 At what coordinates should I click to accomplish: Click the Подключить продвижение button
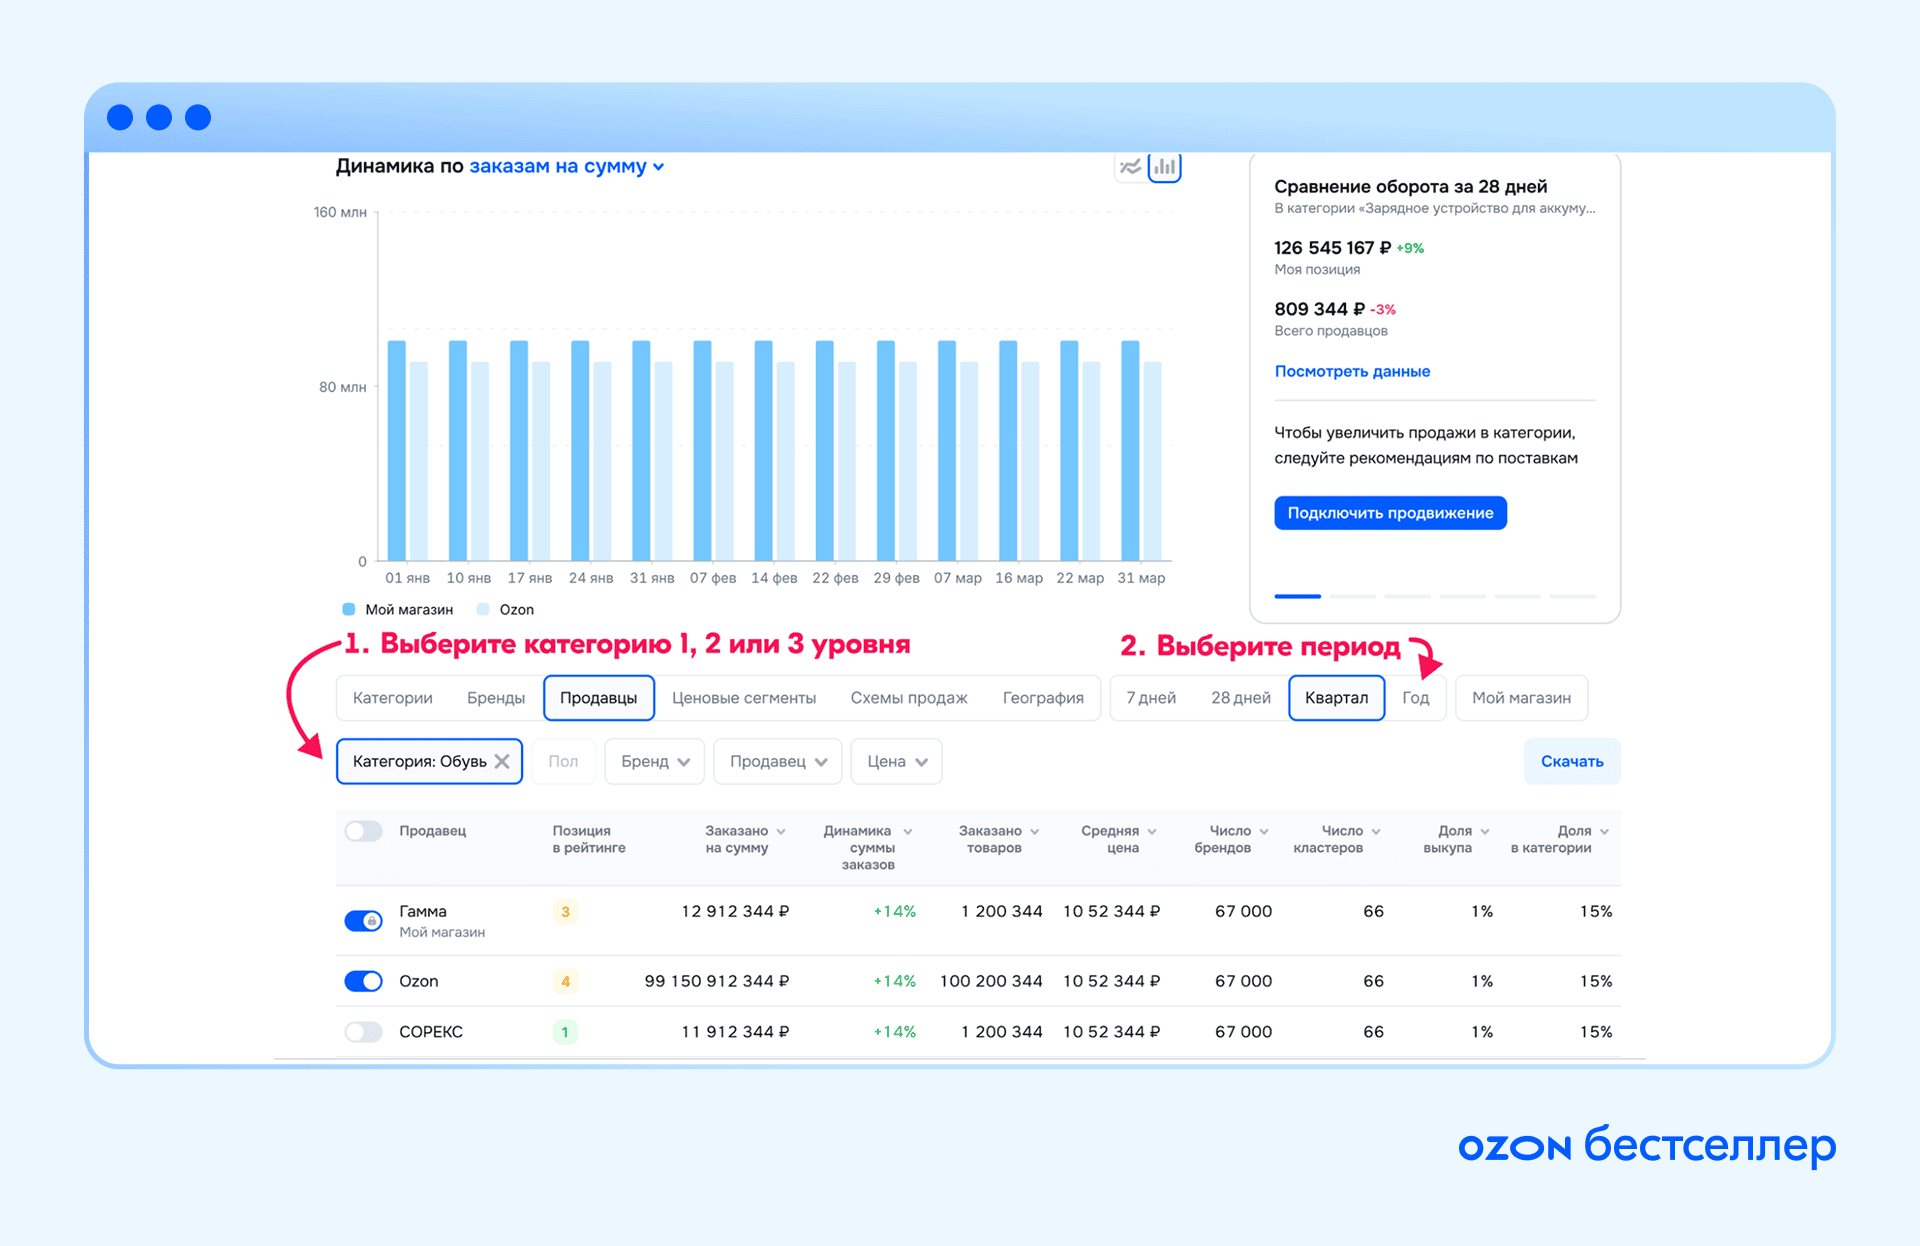(x=1390, y=513)
